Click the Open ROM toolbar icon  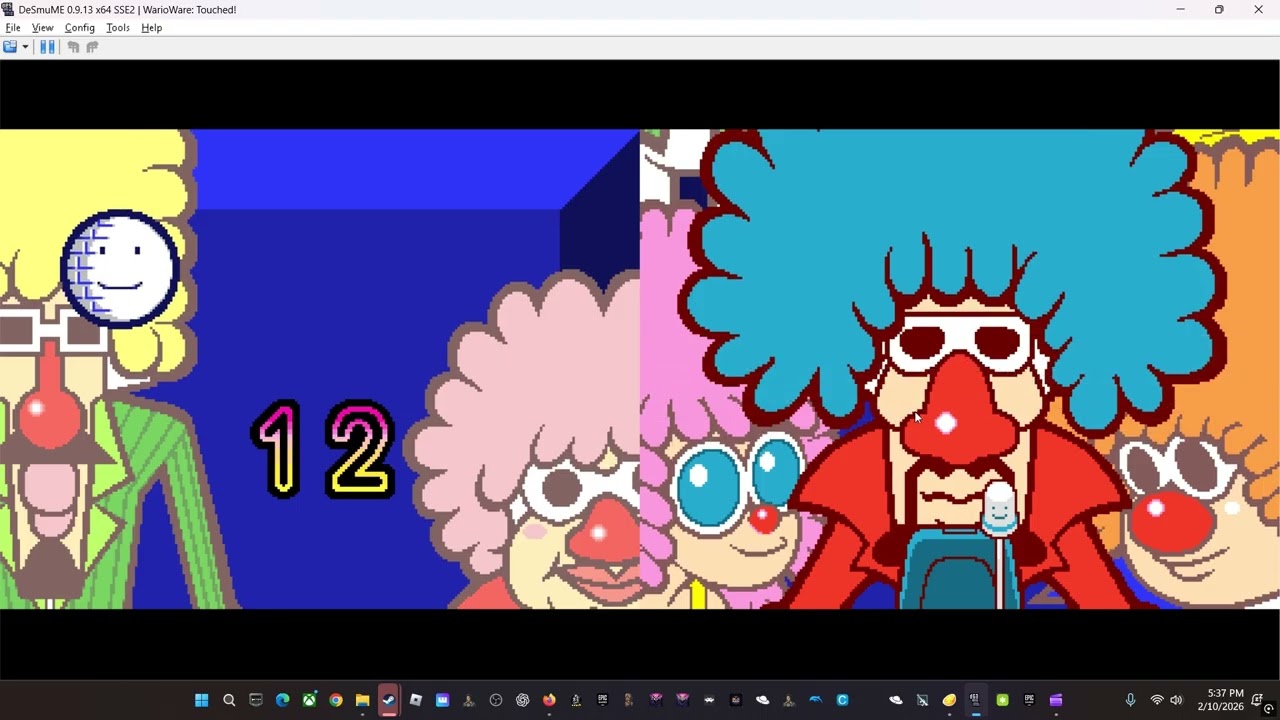point(10,47)
